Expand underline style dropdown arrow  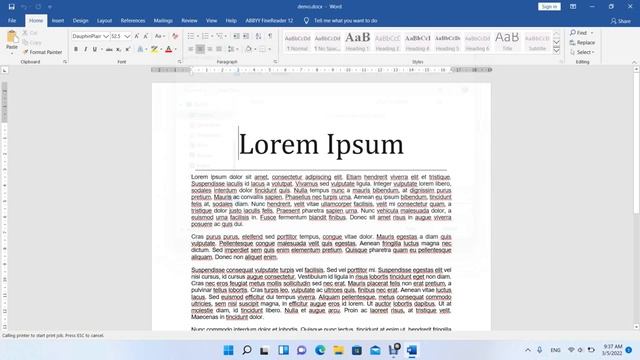tap(101, 49)
